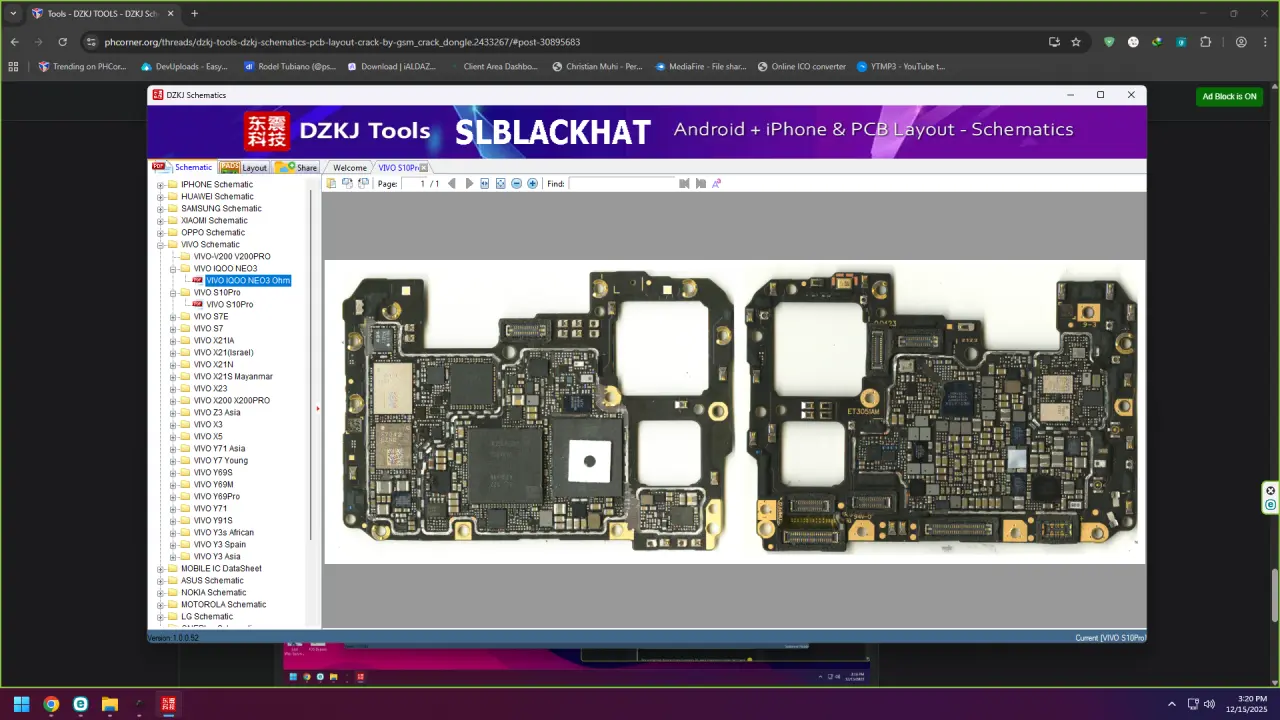The image size is (1280, 720).
Task: Click the Ad Block is ON badge
Action: pyautogui.click(x=1229, y=97)
